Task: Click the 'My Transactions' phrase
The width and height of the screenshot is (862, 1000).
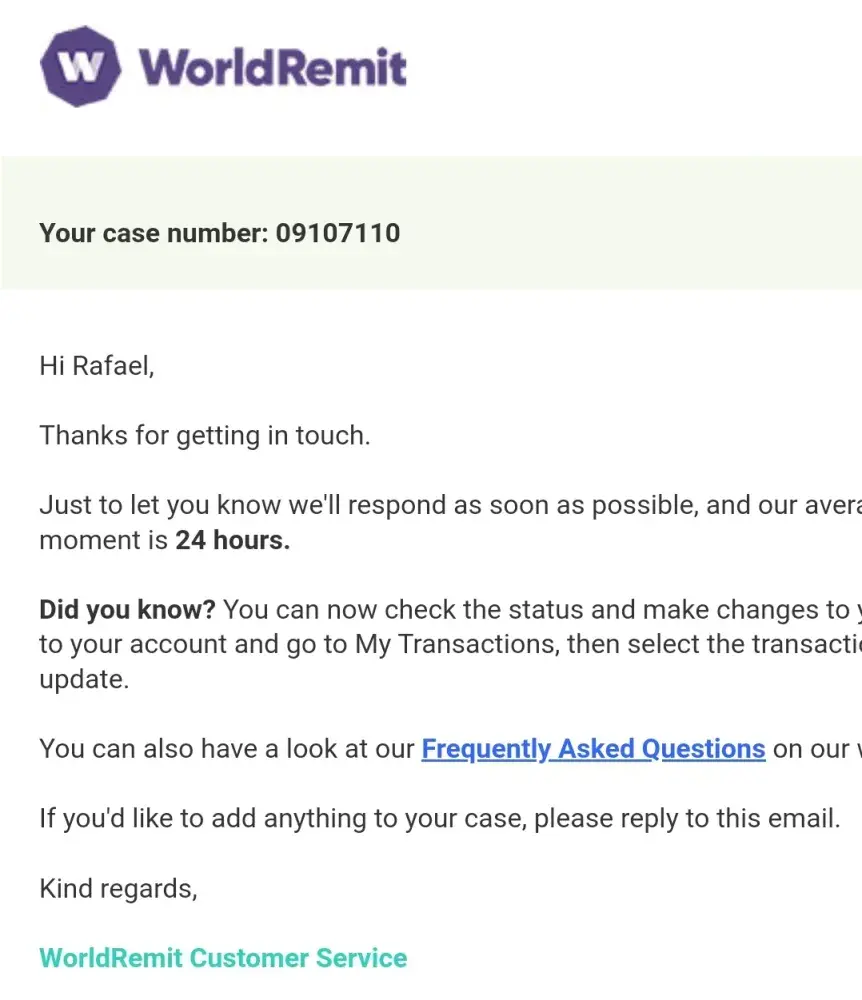Action: click(x=454, y=645)
